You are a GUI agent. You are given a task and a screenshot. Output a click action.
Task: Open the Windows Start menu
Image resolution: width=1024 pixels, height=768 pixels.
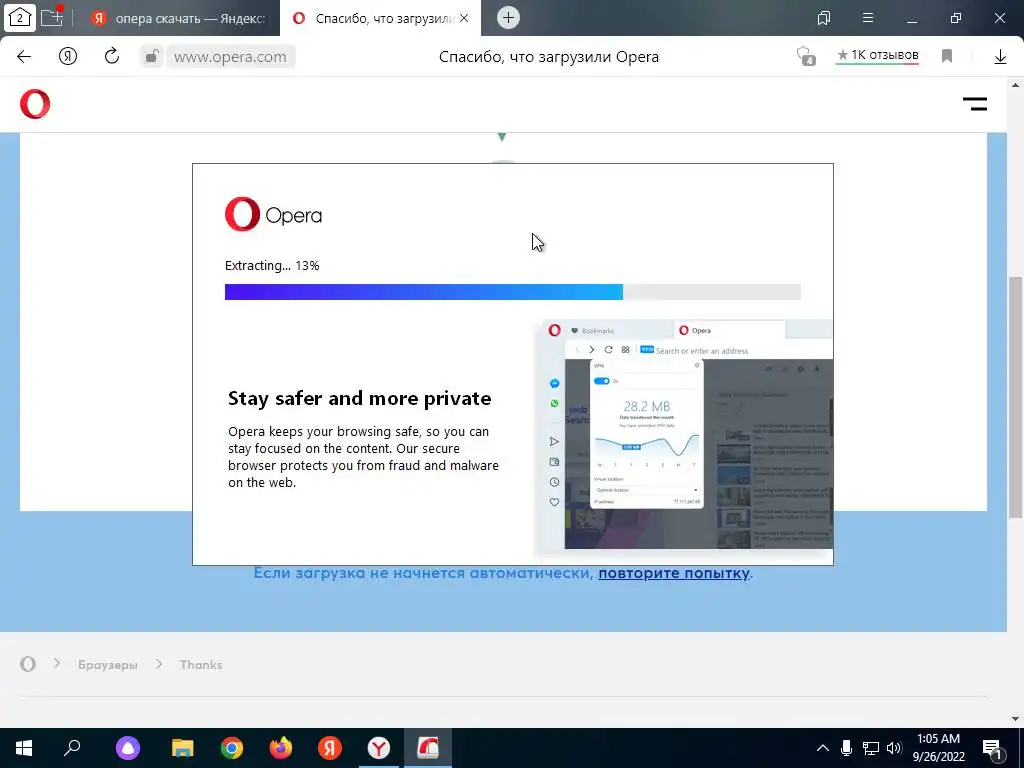tap(24, 748)
